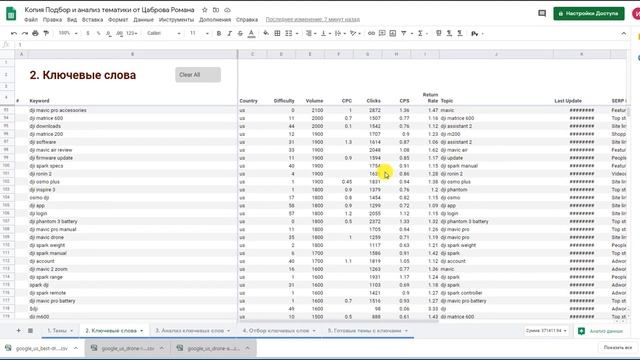Format as percent with % icon
The width and height of the screenshot is (640, 360).
coord(98,33)
